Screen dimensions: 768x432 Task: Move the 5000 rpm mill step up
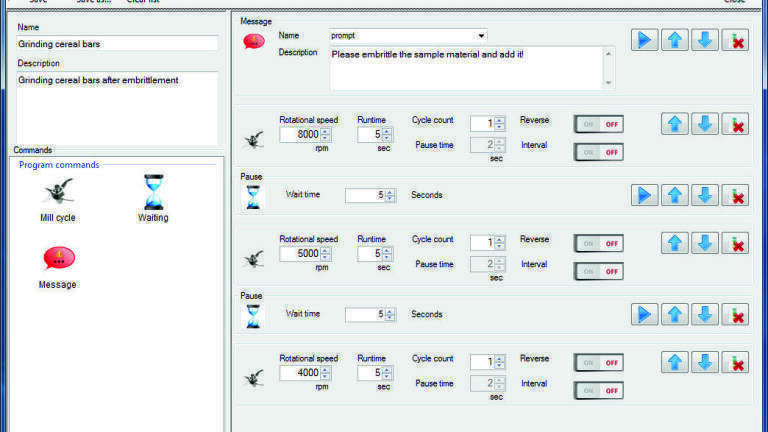point(674,243)
